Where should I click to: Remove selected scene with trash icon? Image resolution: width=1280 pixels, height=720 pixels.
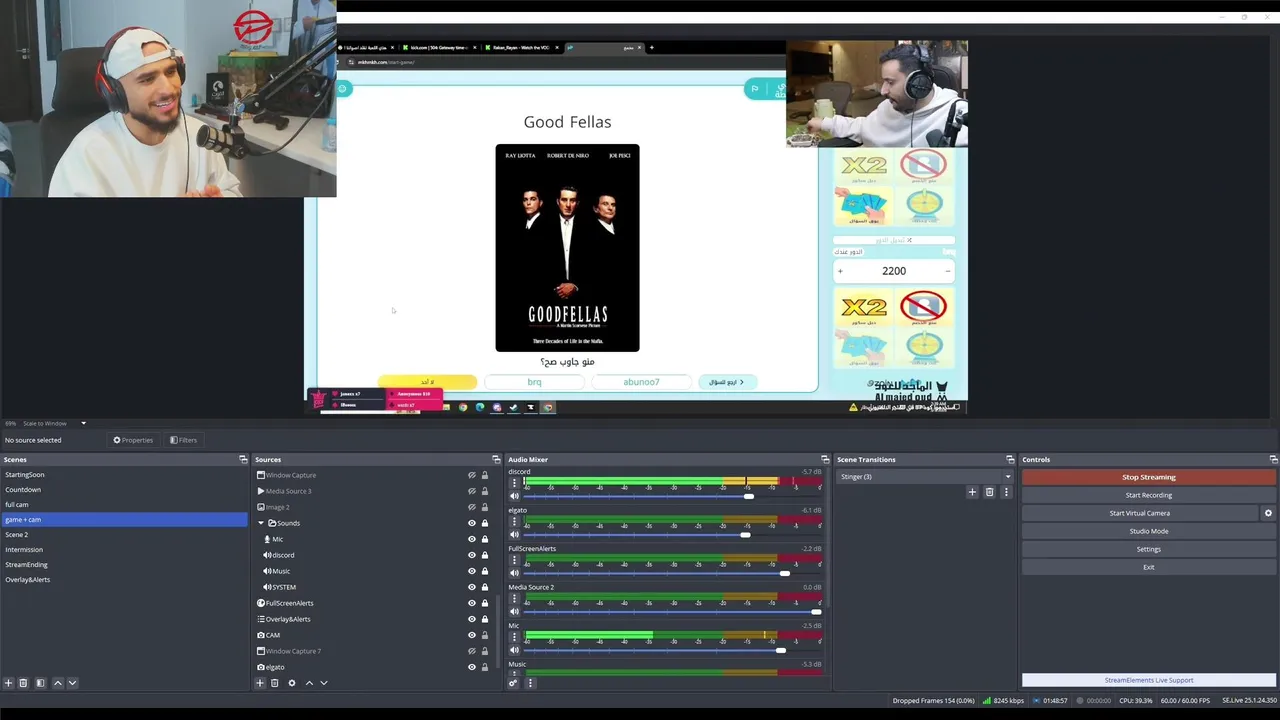coord(23,683)
